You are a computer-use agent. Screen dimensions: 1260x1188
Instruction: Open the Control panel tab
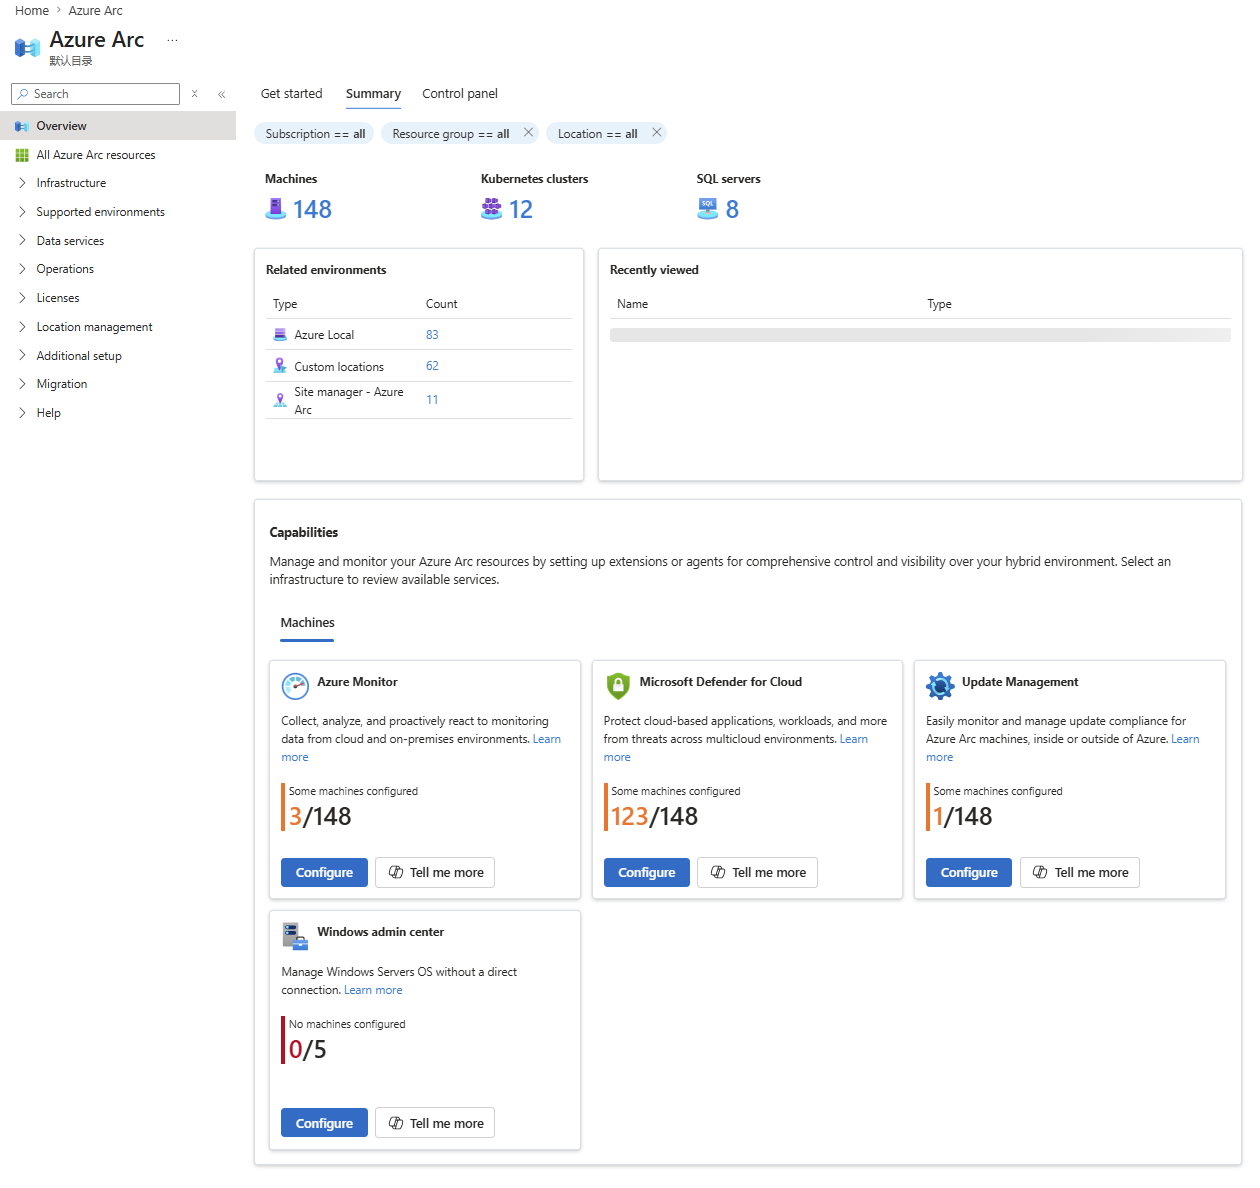460,94
